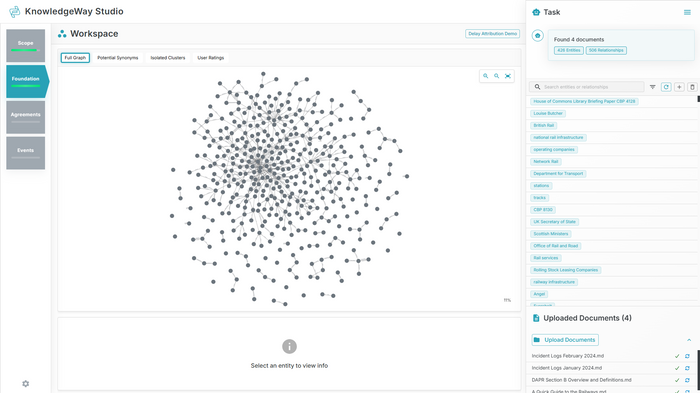This screenshot has width=700, height=393.
Task: Collapse the uploaded documents list chevron
Action: coord(689,340)
